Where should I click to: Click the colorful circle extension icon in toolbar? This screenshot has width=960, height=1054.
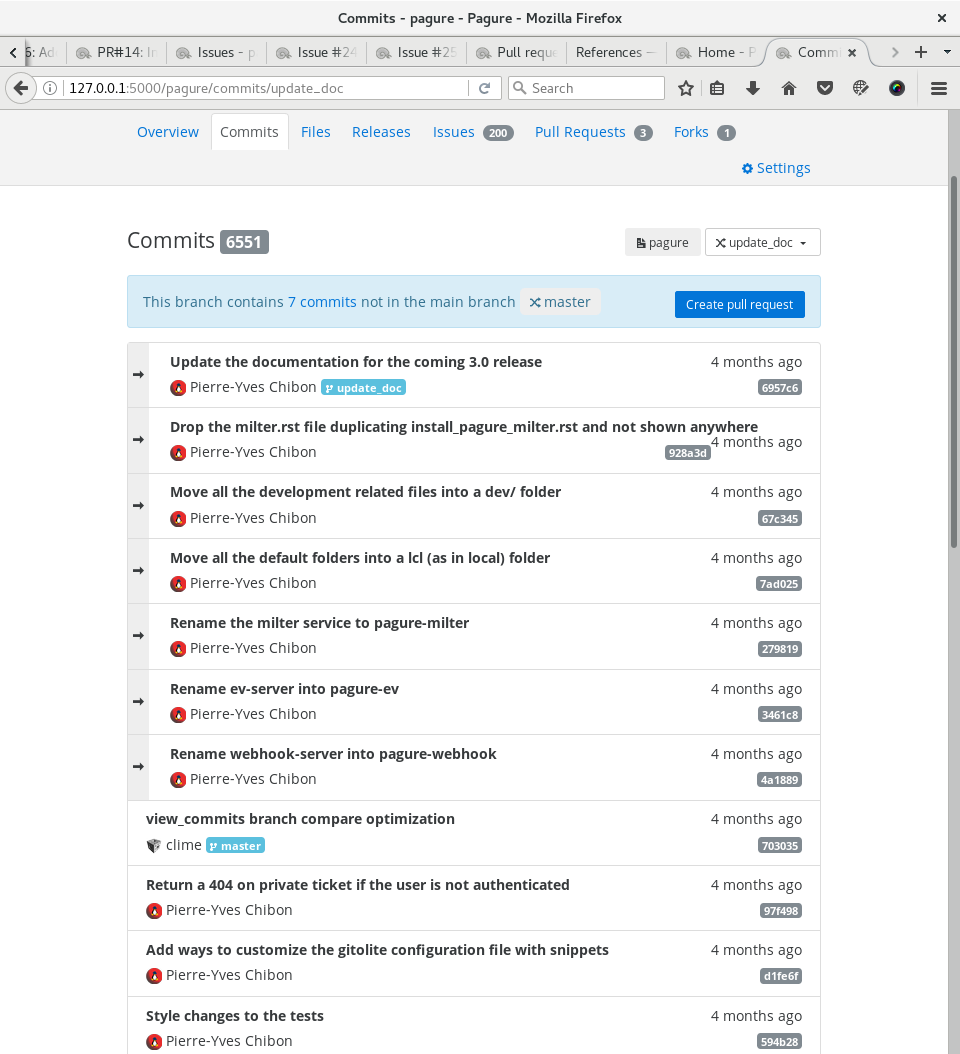[897, 88]
